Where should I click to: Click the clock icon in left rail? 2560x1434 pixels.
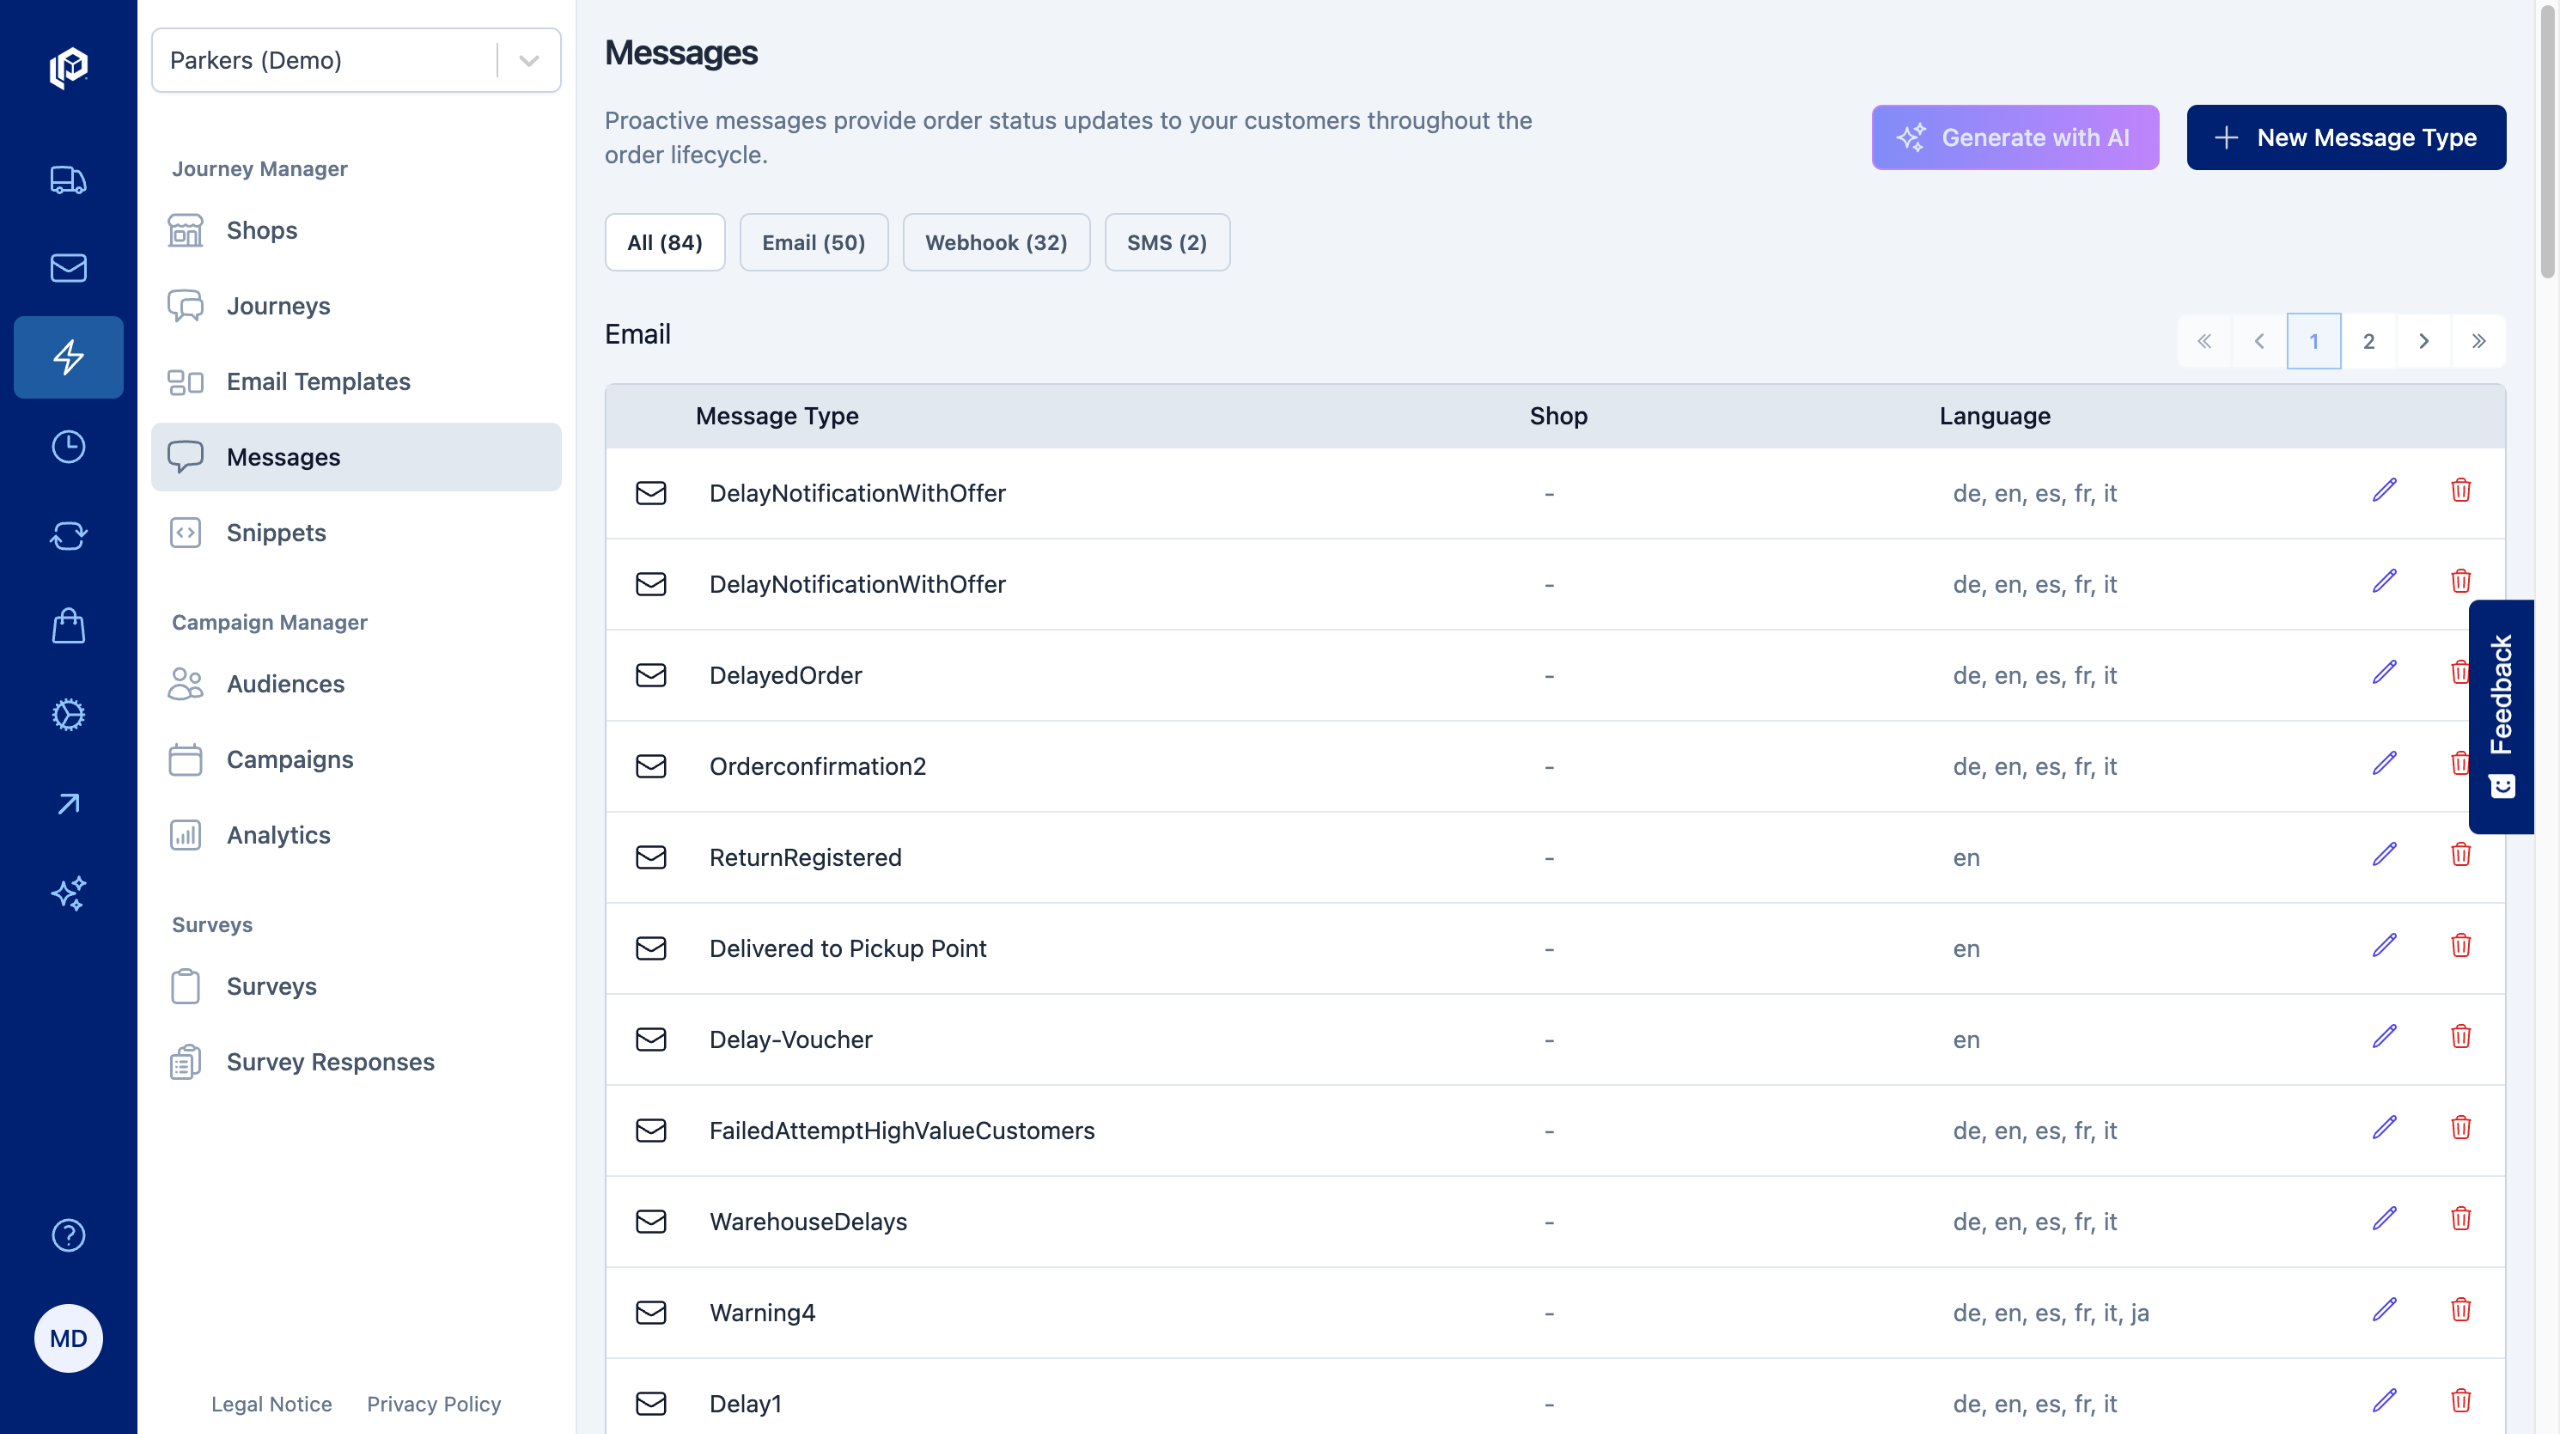click(68, 447)
